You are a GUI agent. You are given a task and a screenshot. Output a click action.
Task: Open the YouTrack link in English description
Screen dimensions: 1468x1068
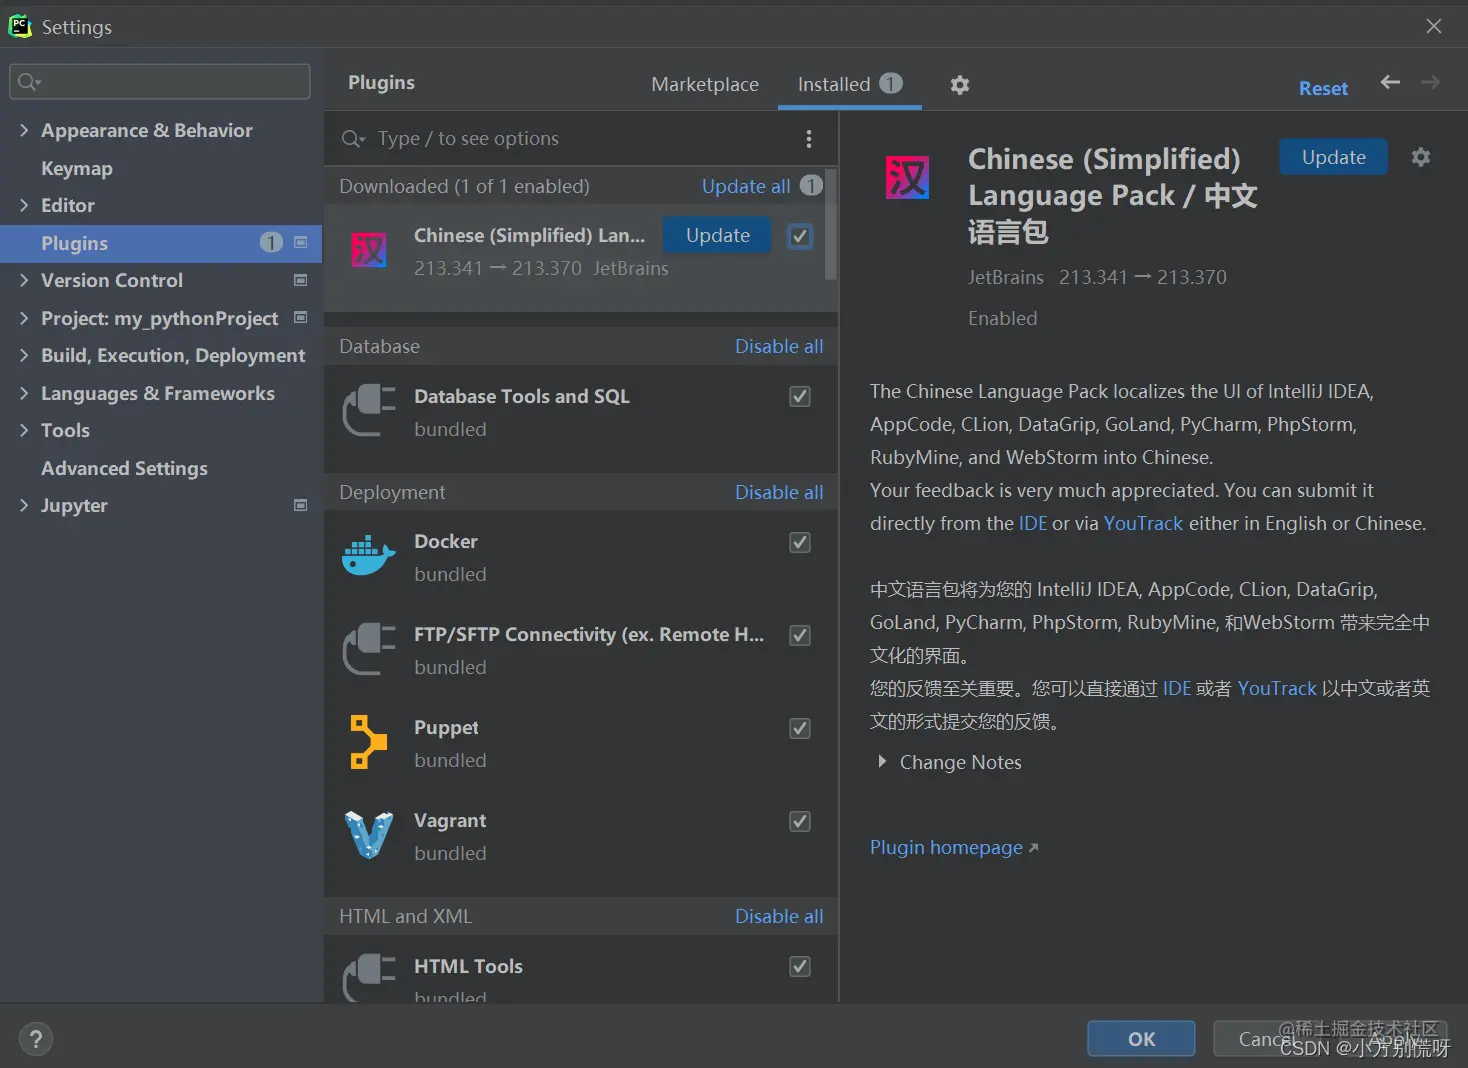(x=1143, y=523)
